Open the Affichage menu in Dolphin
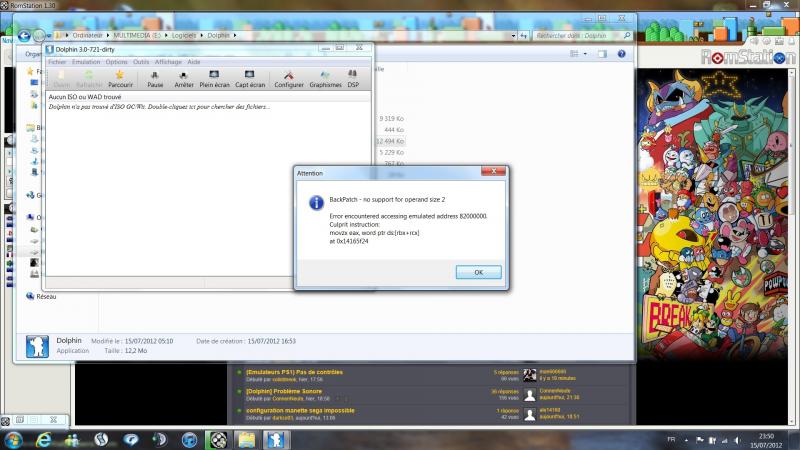Viewport: 800px width, 450px height. coord(168,62)
